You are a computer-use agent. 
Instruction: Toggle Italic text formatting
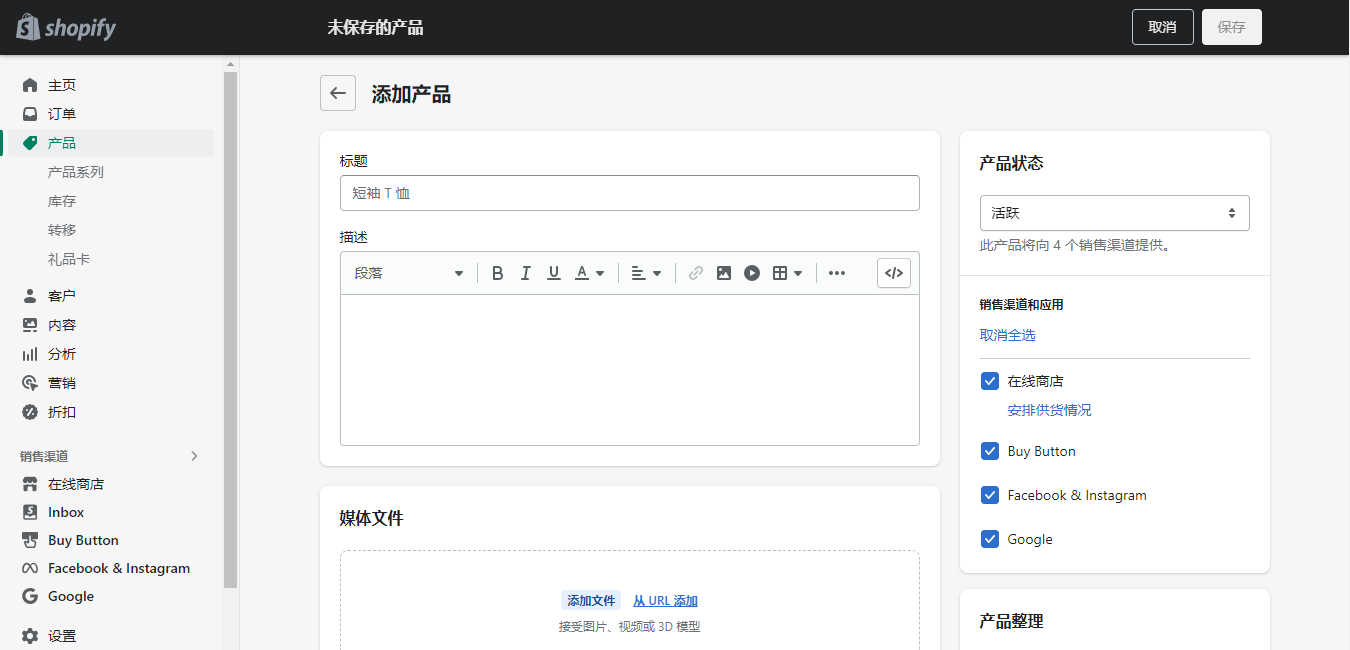coord(526,273)
